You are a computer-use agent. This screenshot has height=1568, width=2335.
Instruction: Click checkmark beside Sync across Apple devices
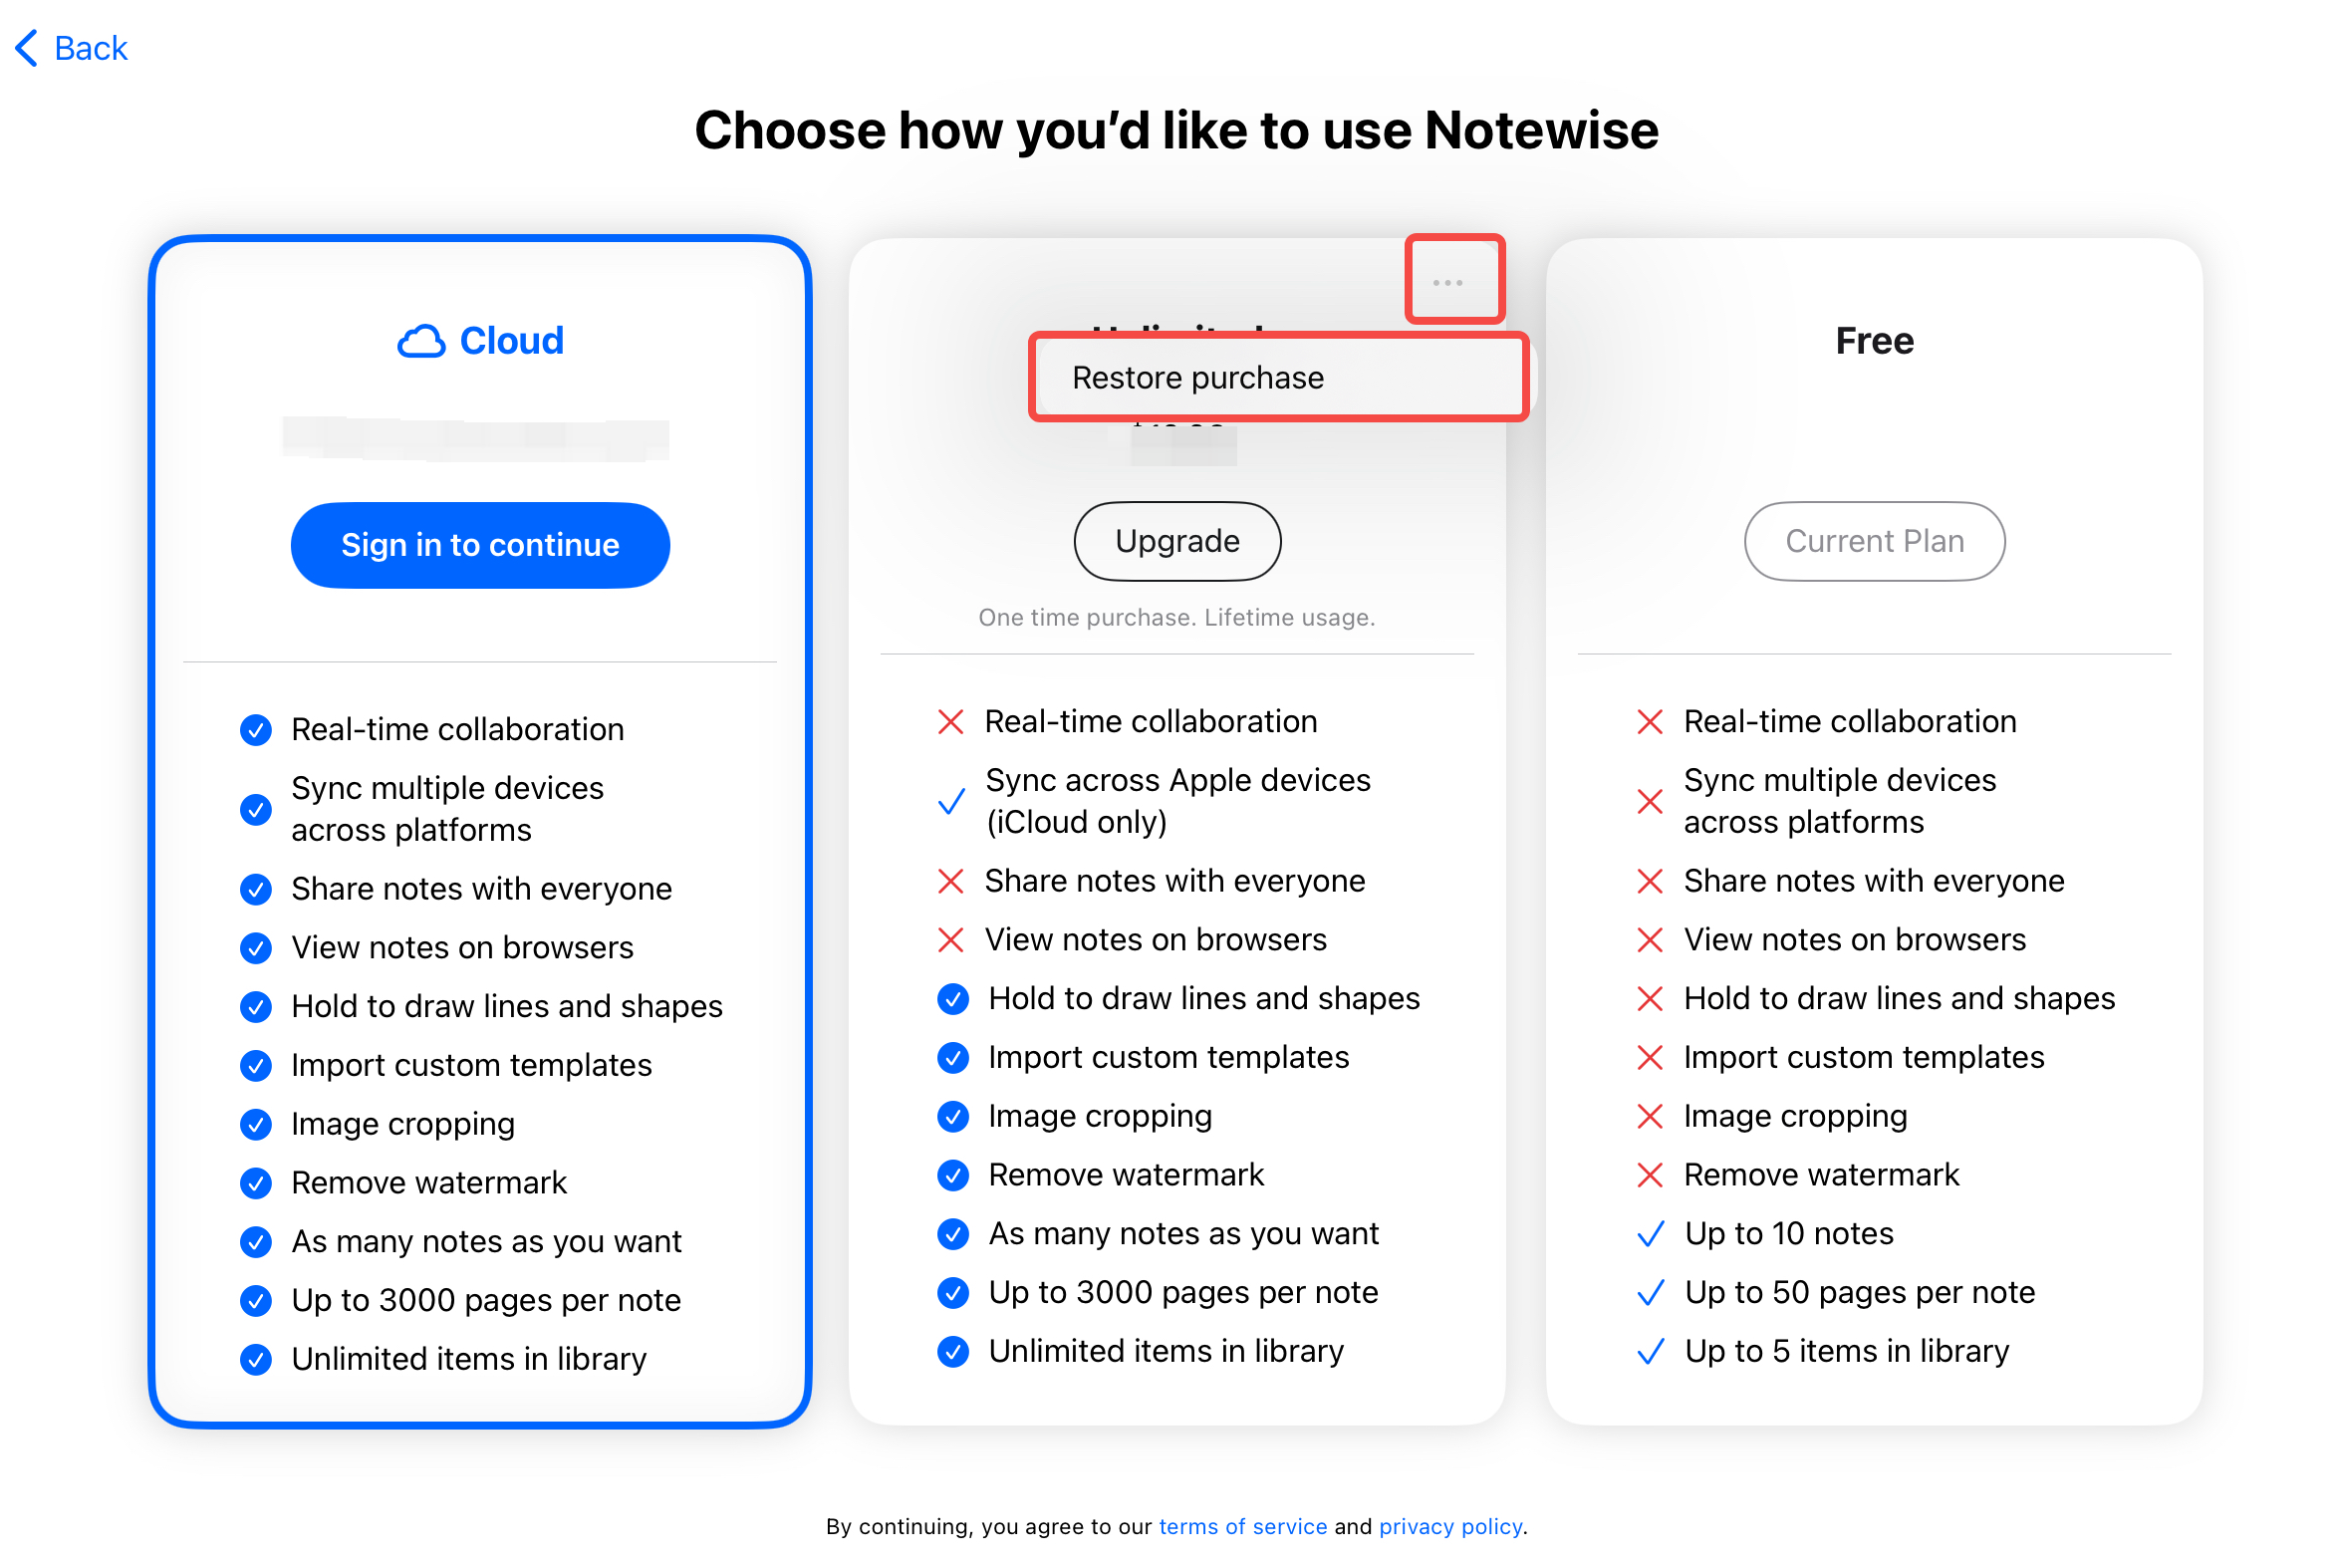(951, 801)
